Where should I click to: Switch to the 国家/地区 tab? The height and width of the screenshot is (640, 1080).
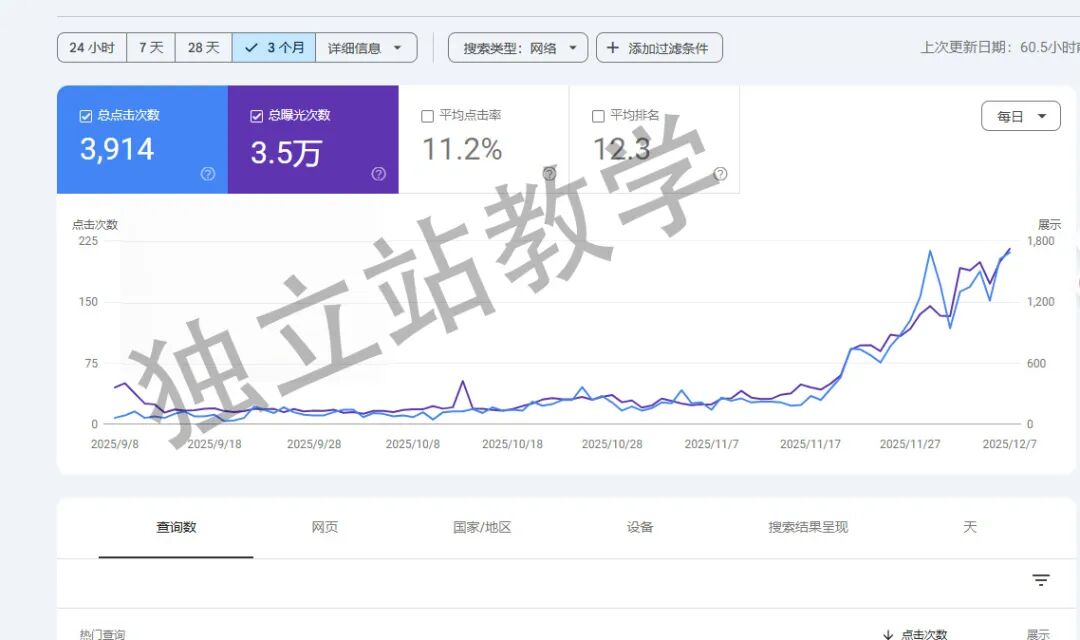(x=482, y=527)
